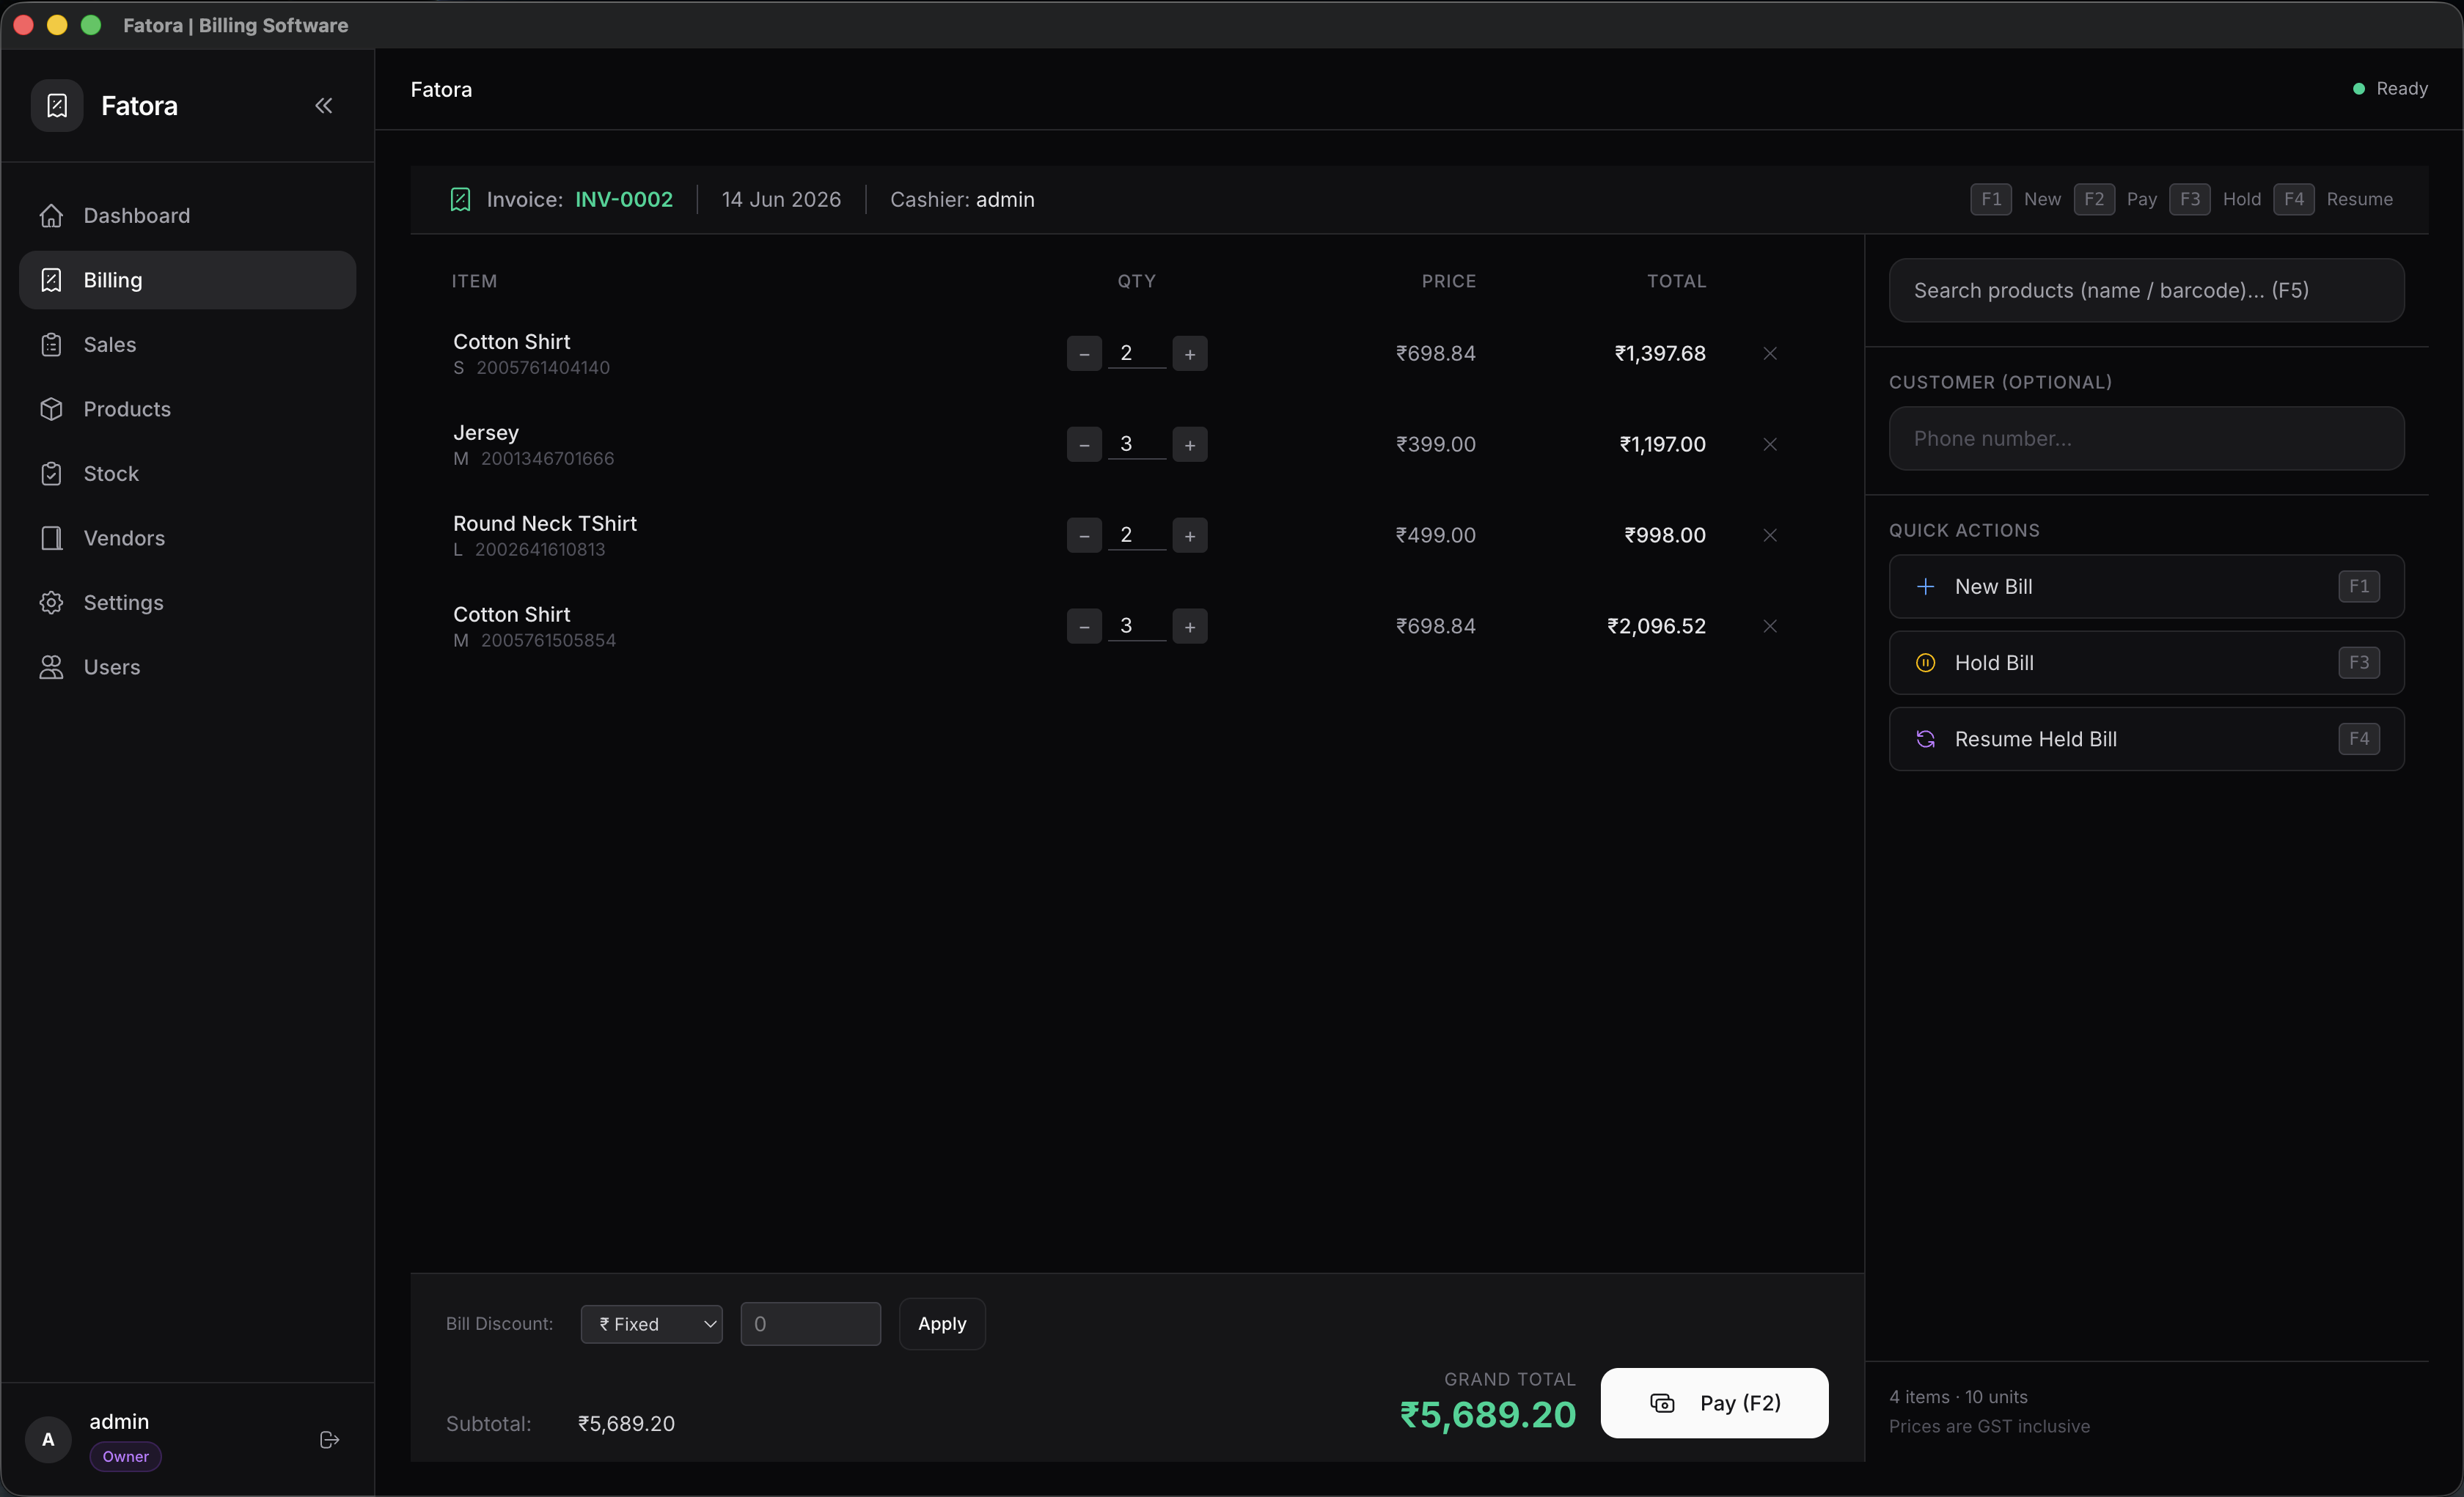The height and width of the screenshot is (1497, 2464).
Task: Decrease quantity of Cotton Shirt size M
Action: (1084, 627)
